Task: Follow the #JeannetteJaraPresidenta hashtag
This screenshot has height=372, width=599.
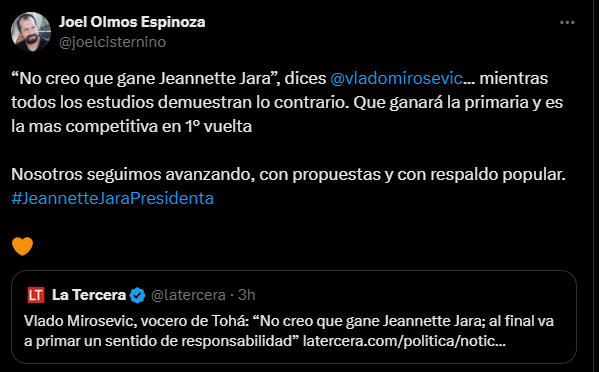Action: click(112, 198)
